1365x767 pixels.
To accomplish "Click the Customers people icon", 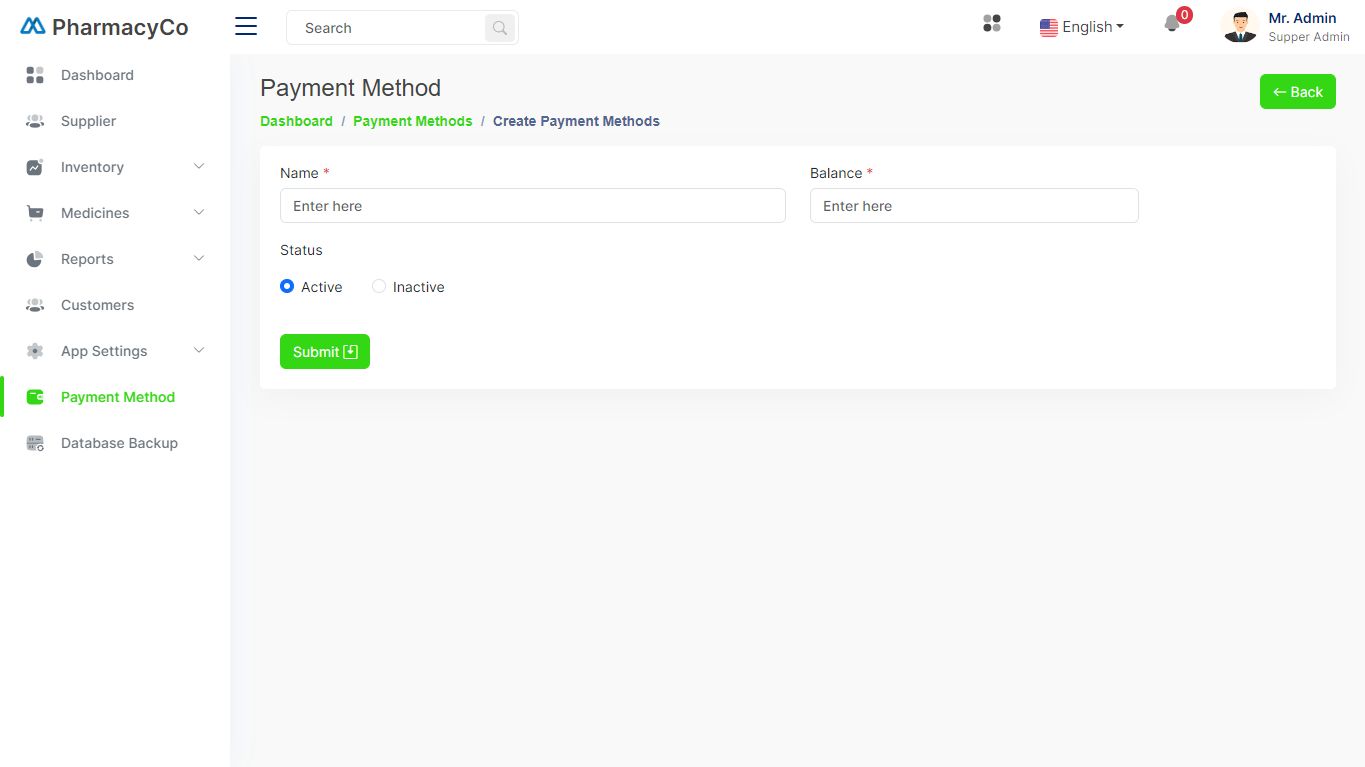I will pyautogui.click(x=35, y=305).
